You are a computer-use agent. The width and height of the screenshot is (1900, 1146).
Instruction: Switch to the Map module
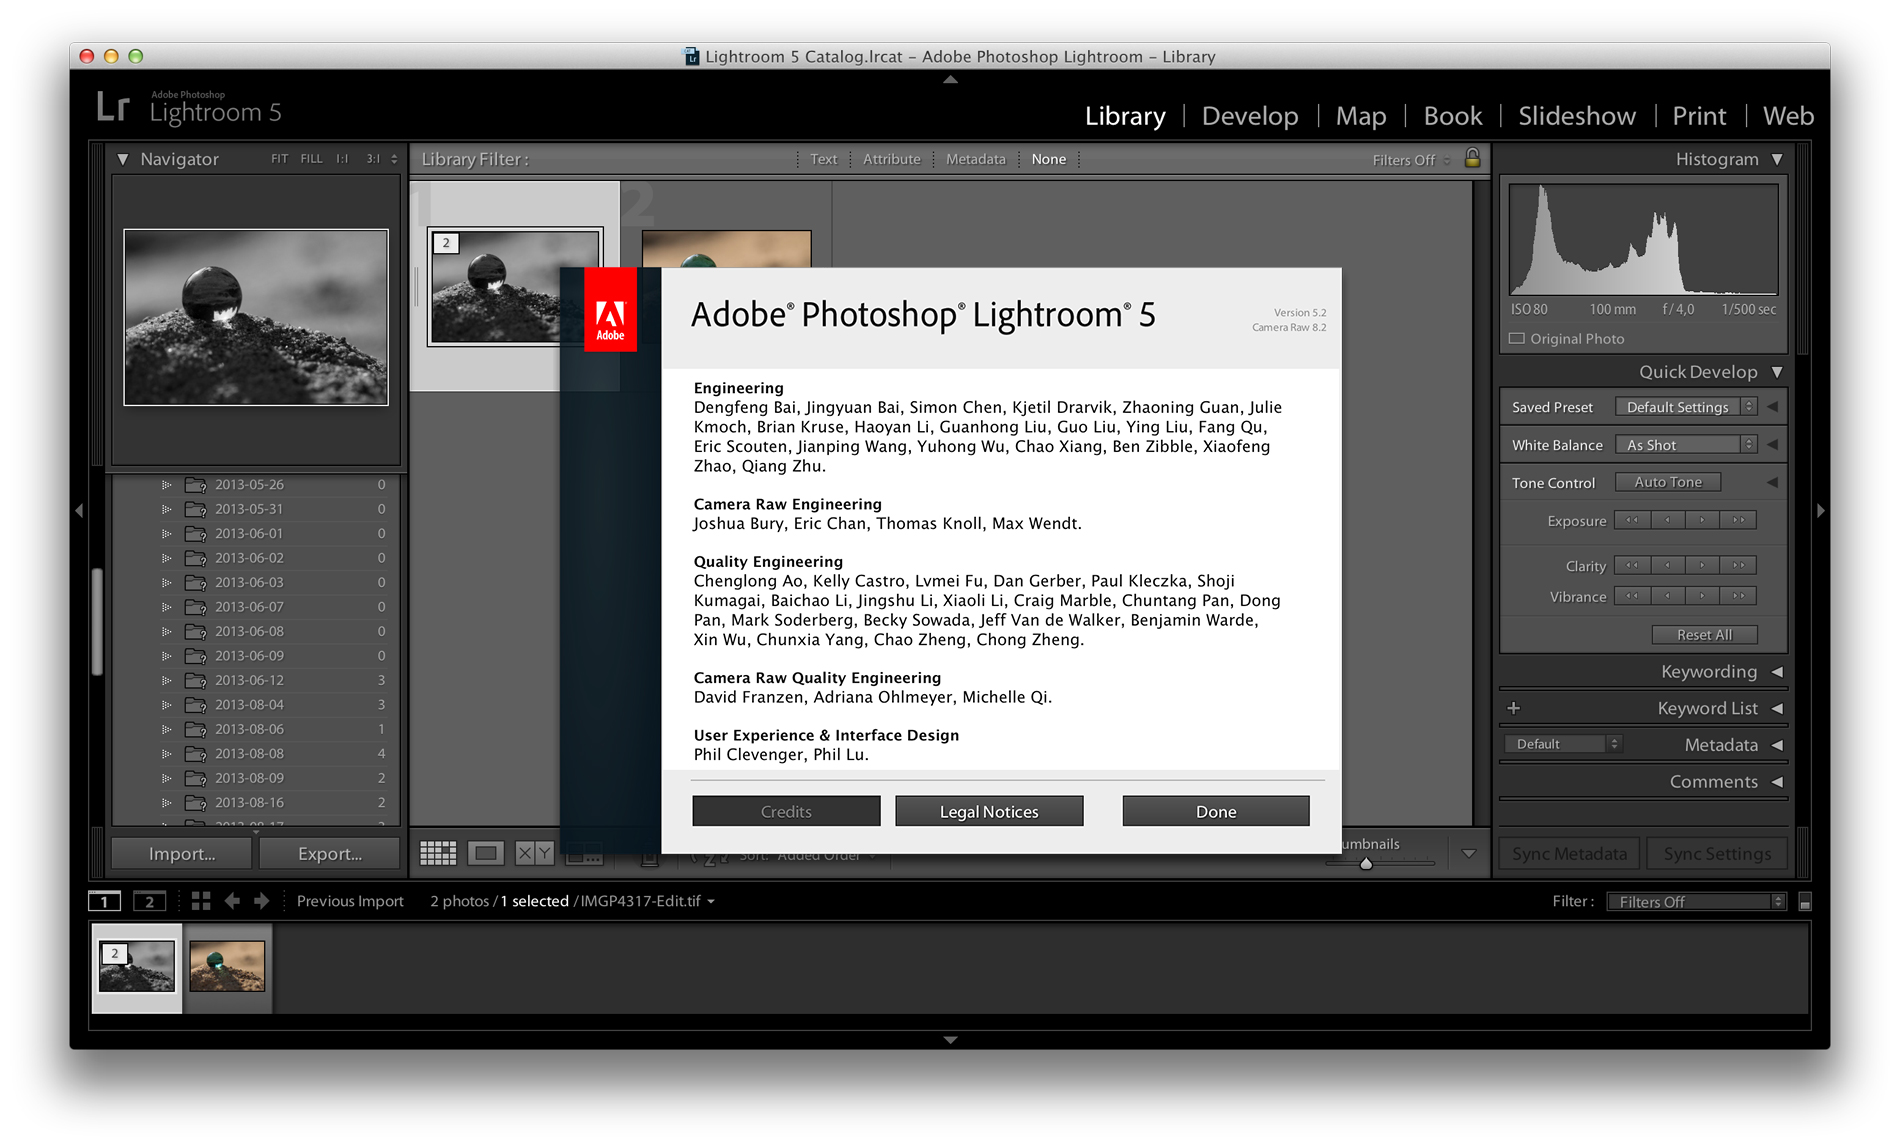tap(1361, 116)
